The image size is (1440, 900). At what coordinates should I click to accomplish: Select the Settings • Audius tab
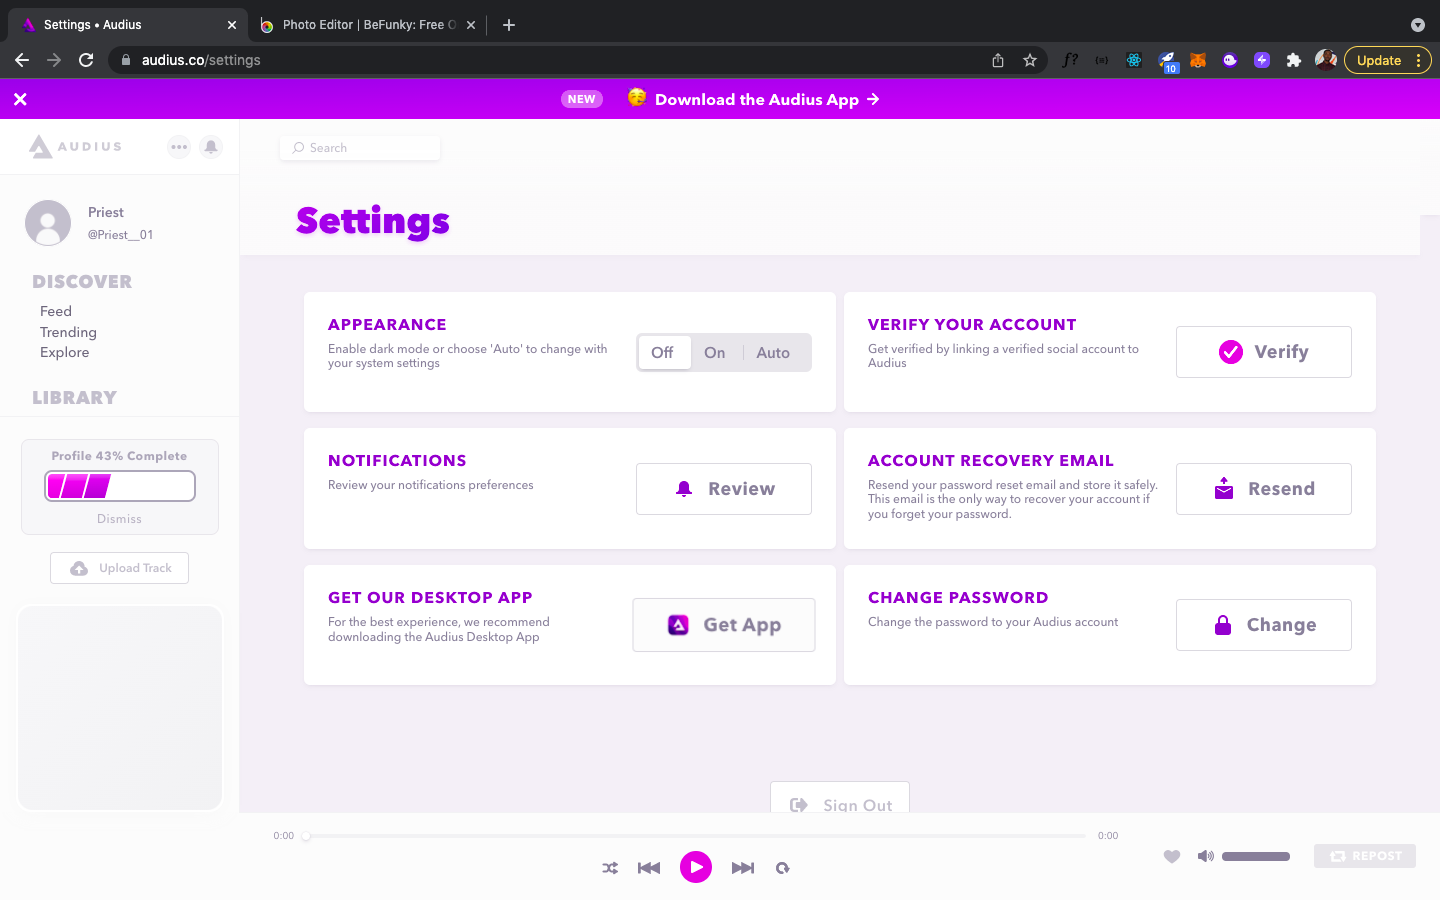coord(126,25)
